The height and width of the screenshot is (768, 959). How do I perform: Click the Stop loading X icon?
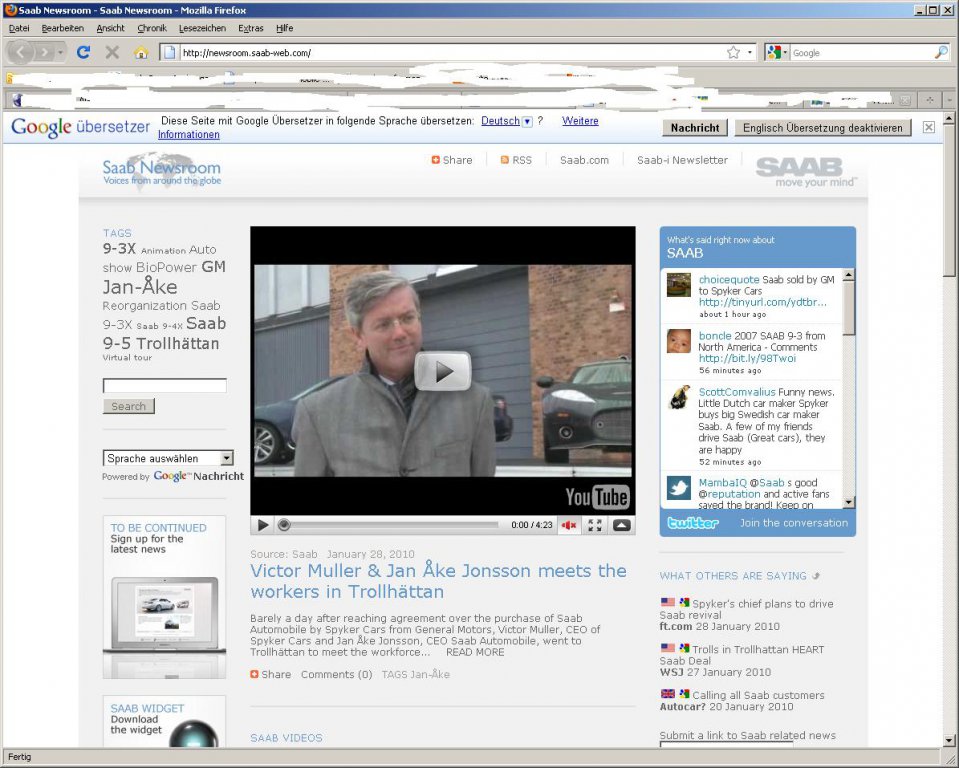tap(112, 53)
